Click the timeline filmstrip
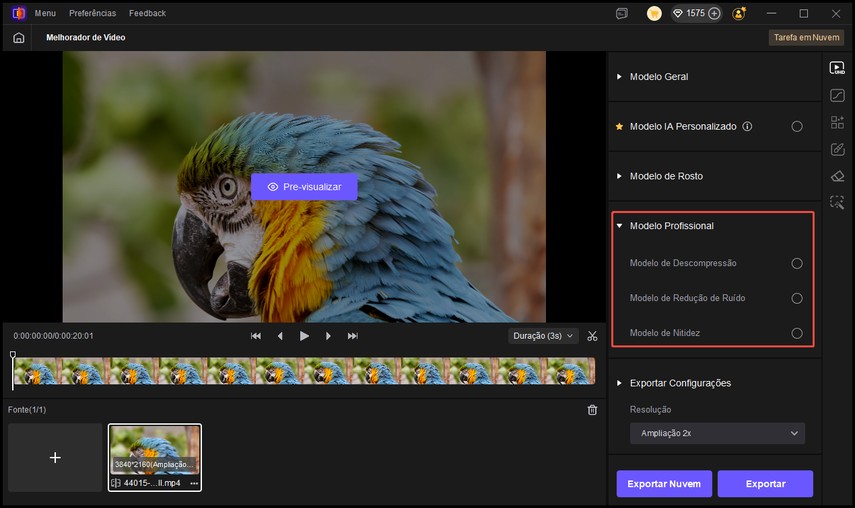 304,371
